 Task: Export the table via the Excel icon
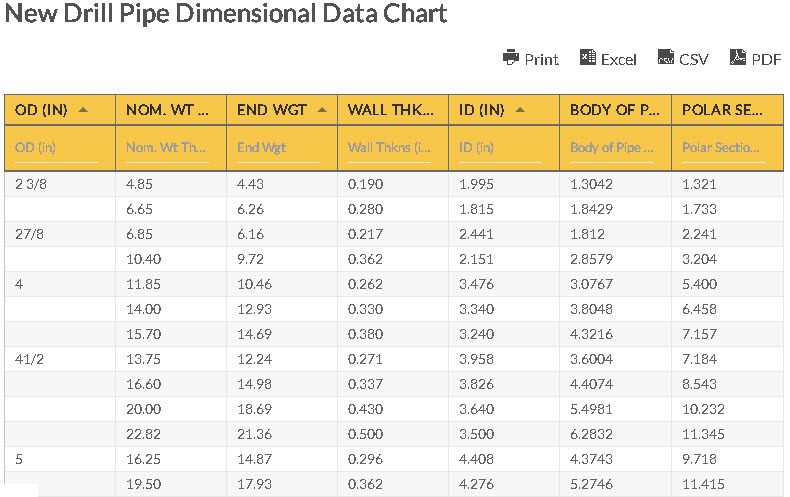(588, 58)
